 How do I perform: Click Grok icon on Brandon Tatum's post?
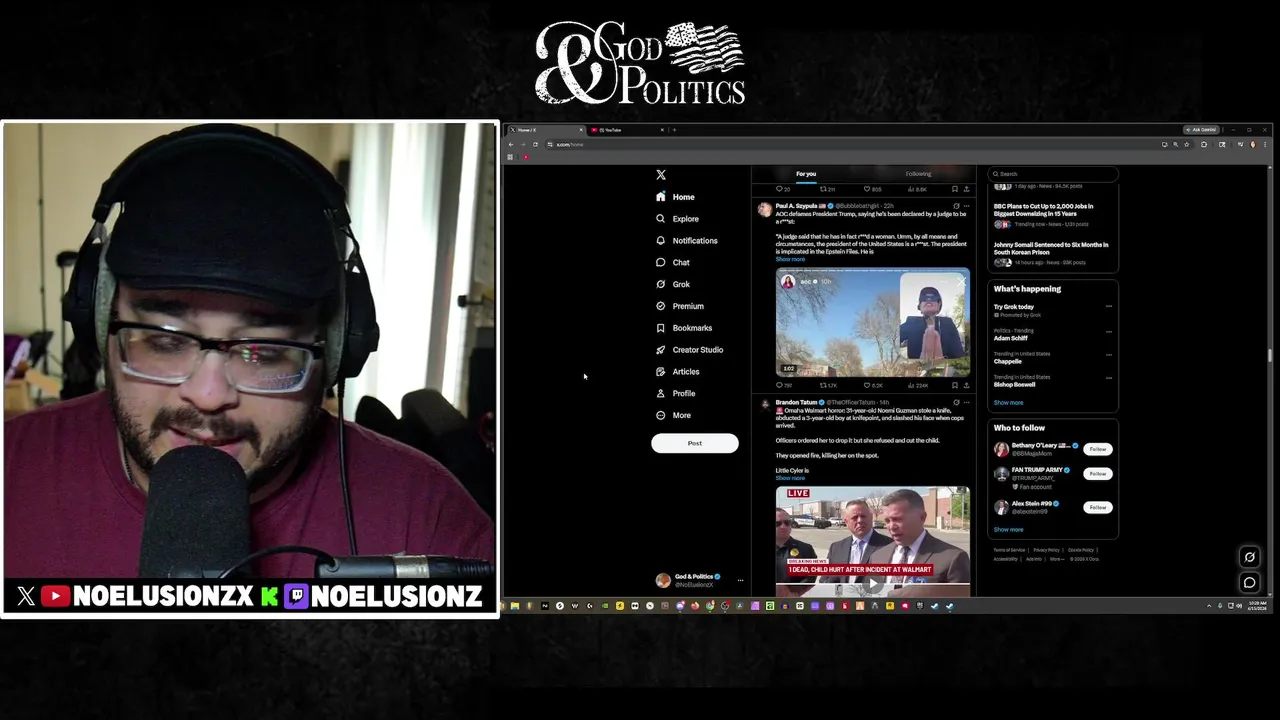point(956,402)
